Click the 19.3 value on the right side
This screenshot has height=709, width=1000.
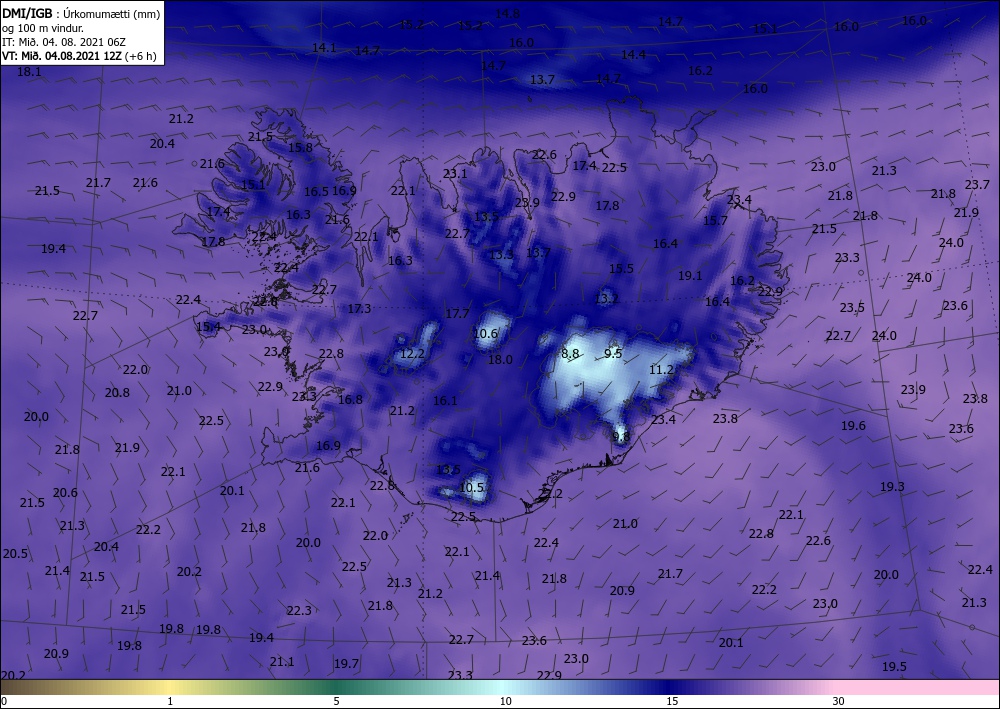tap(892, 487)
